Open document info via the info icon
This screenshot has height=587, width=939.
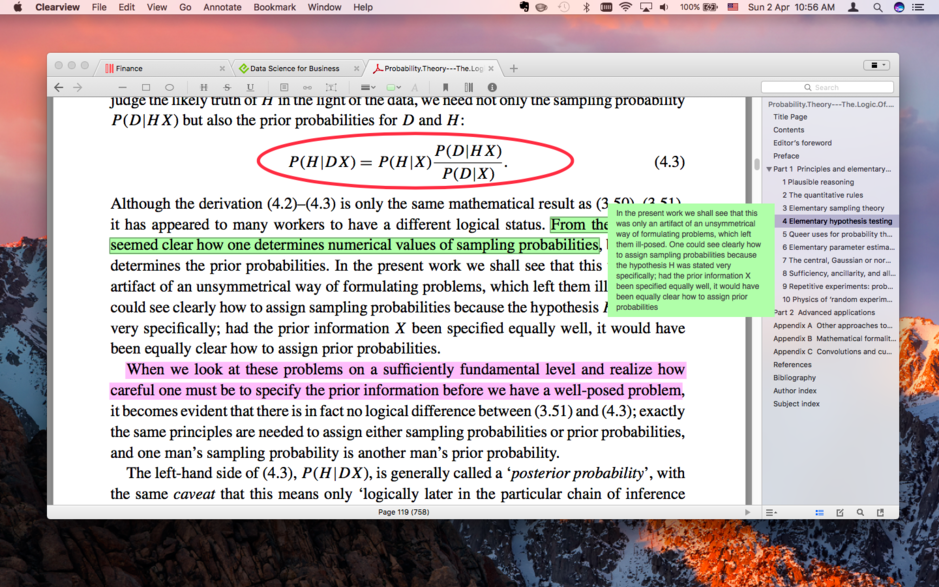491,87
